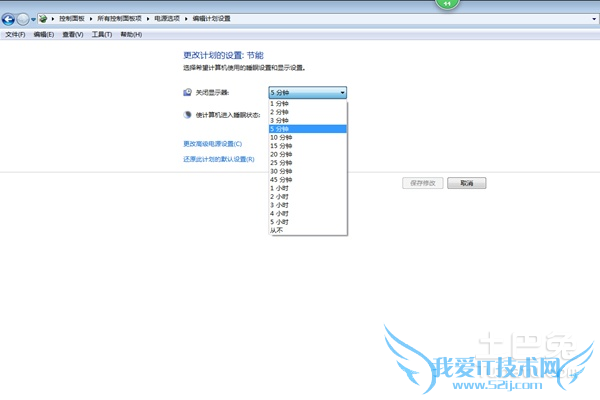Open the 工具(T) menu
The width and height of the screenshot is (600, 400).
click(x=102, y=34)
